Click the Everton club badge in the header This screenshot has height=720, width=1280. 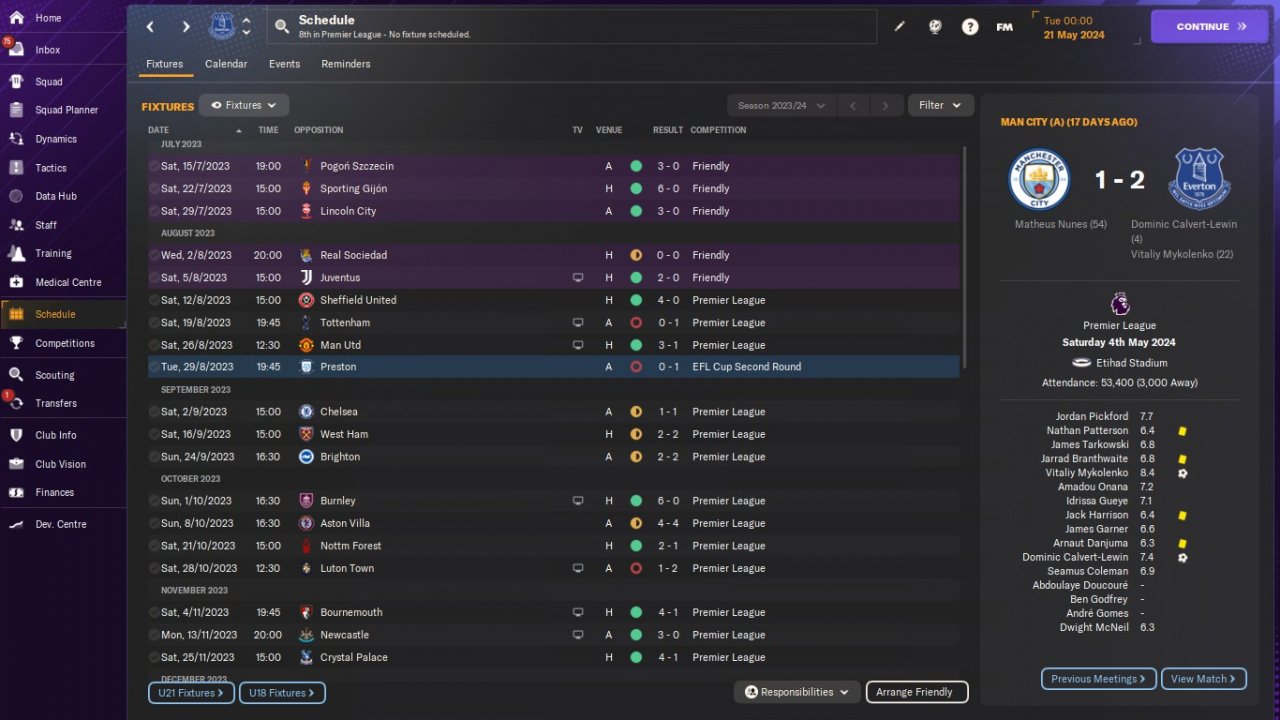(x=222, y=26)
